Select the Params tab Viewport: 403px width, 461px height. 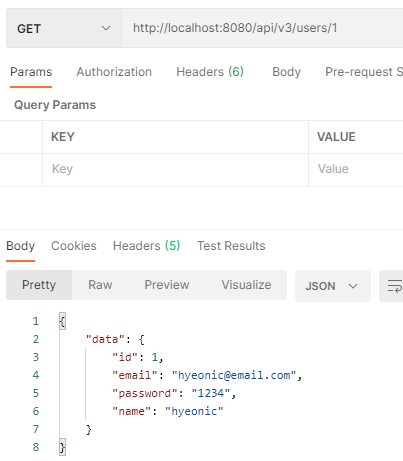tap(31, 72)
